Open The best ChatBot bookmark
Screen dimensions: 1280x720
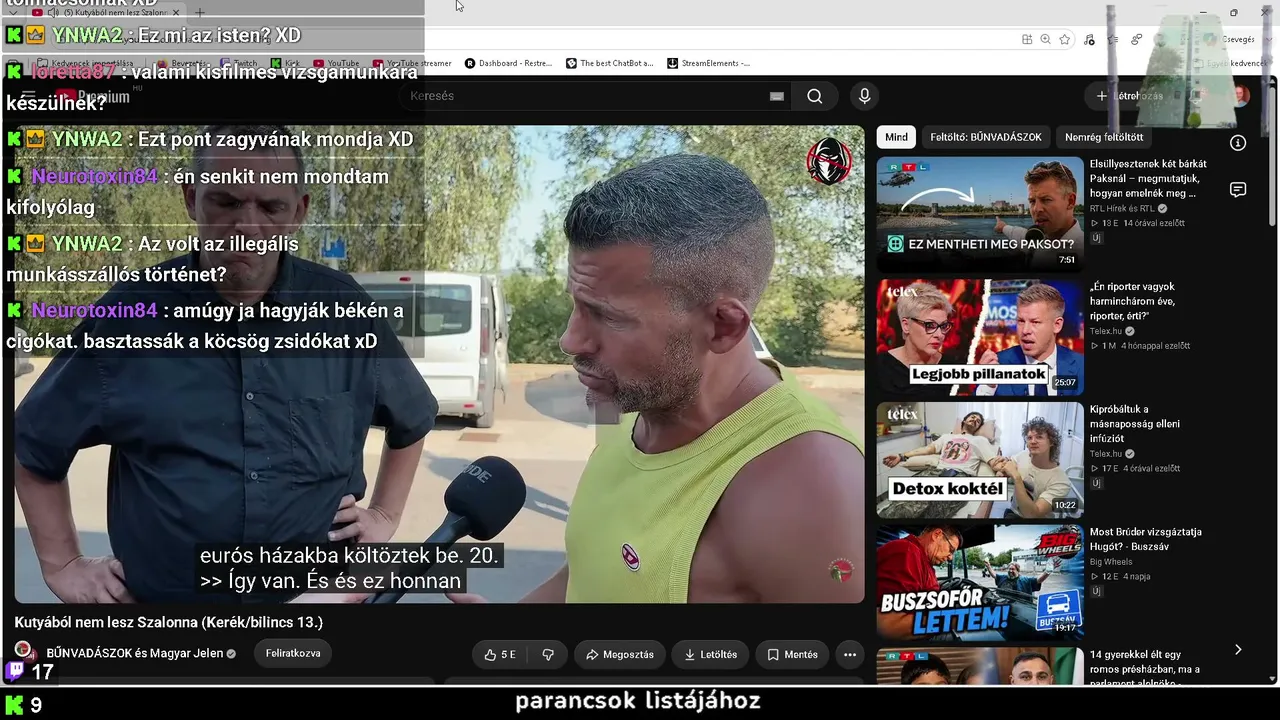(x=609, y=63)
